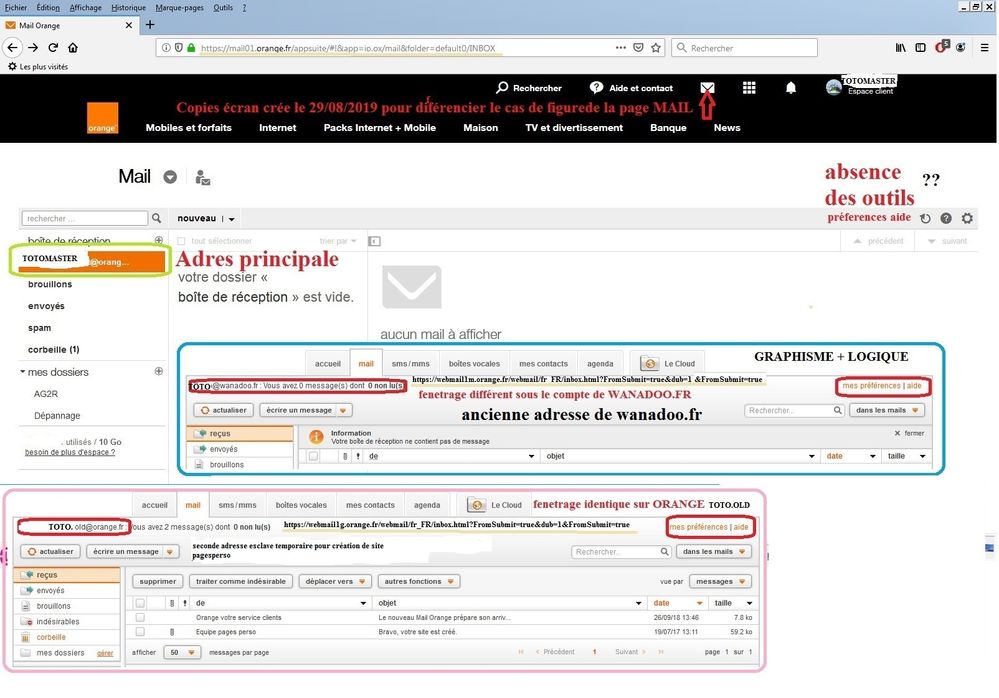The width and height of the screenshot is (999, 698).
Task: Open the spam folder
Action: coord(40,327)
